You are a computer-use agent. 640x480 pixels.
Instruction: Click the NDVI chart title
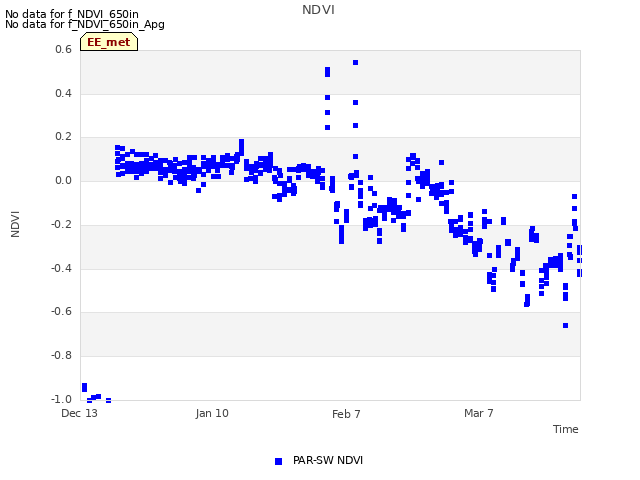318,10
